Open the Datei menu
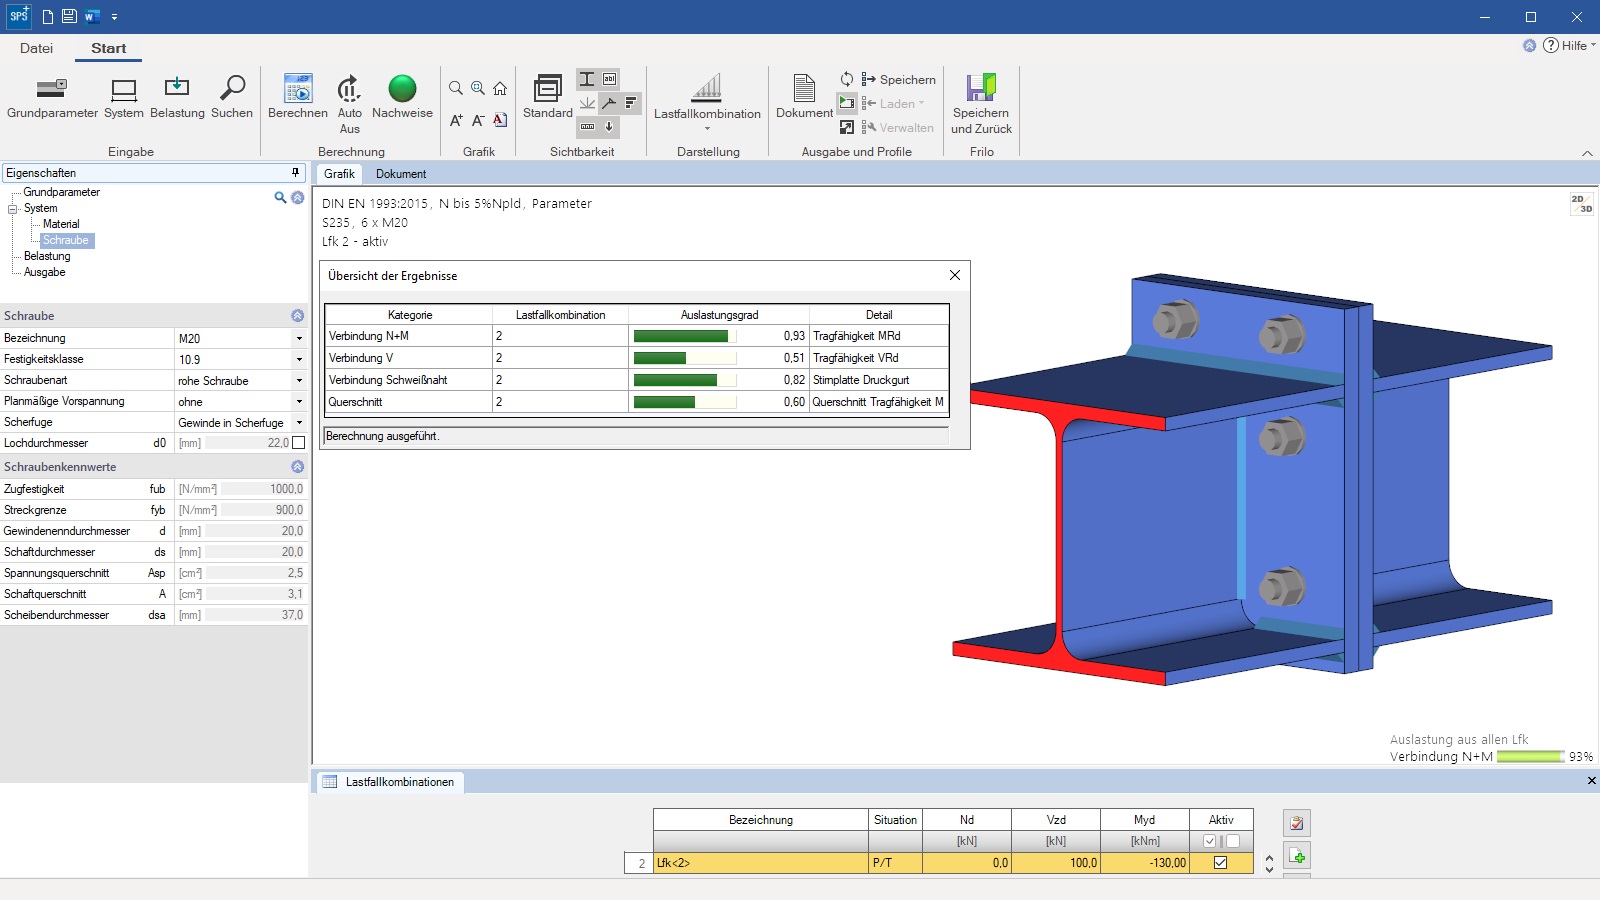Screen dimensions: 1600x900 (x=36, y=48)
